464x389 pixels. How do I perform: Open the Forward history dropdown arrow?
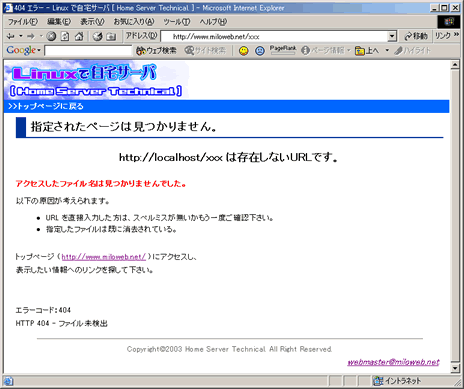[x=41, y=36]
